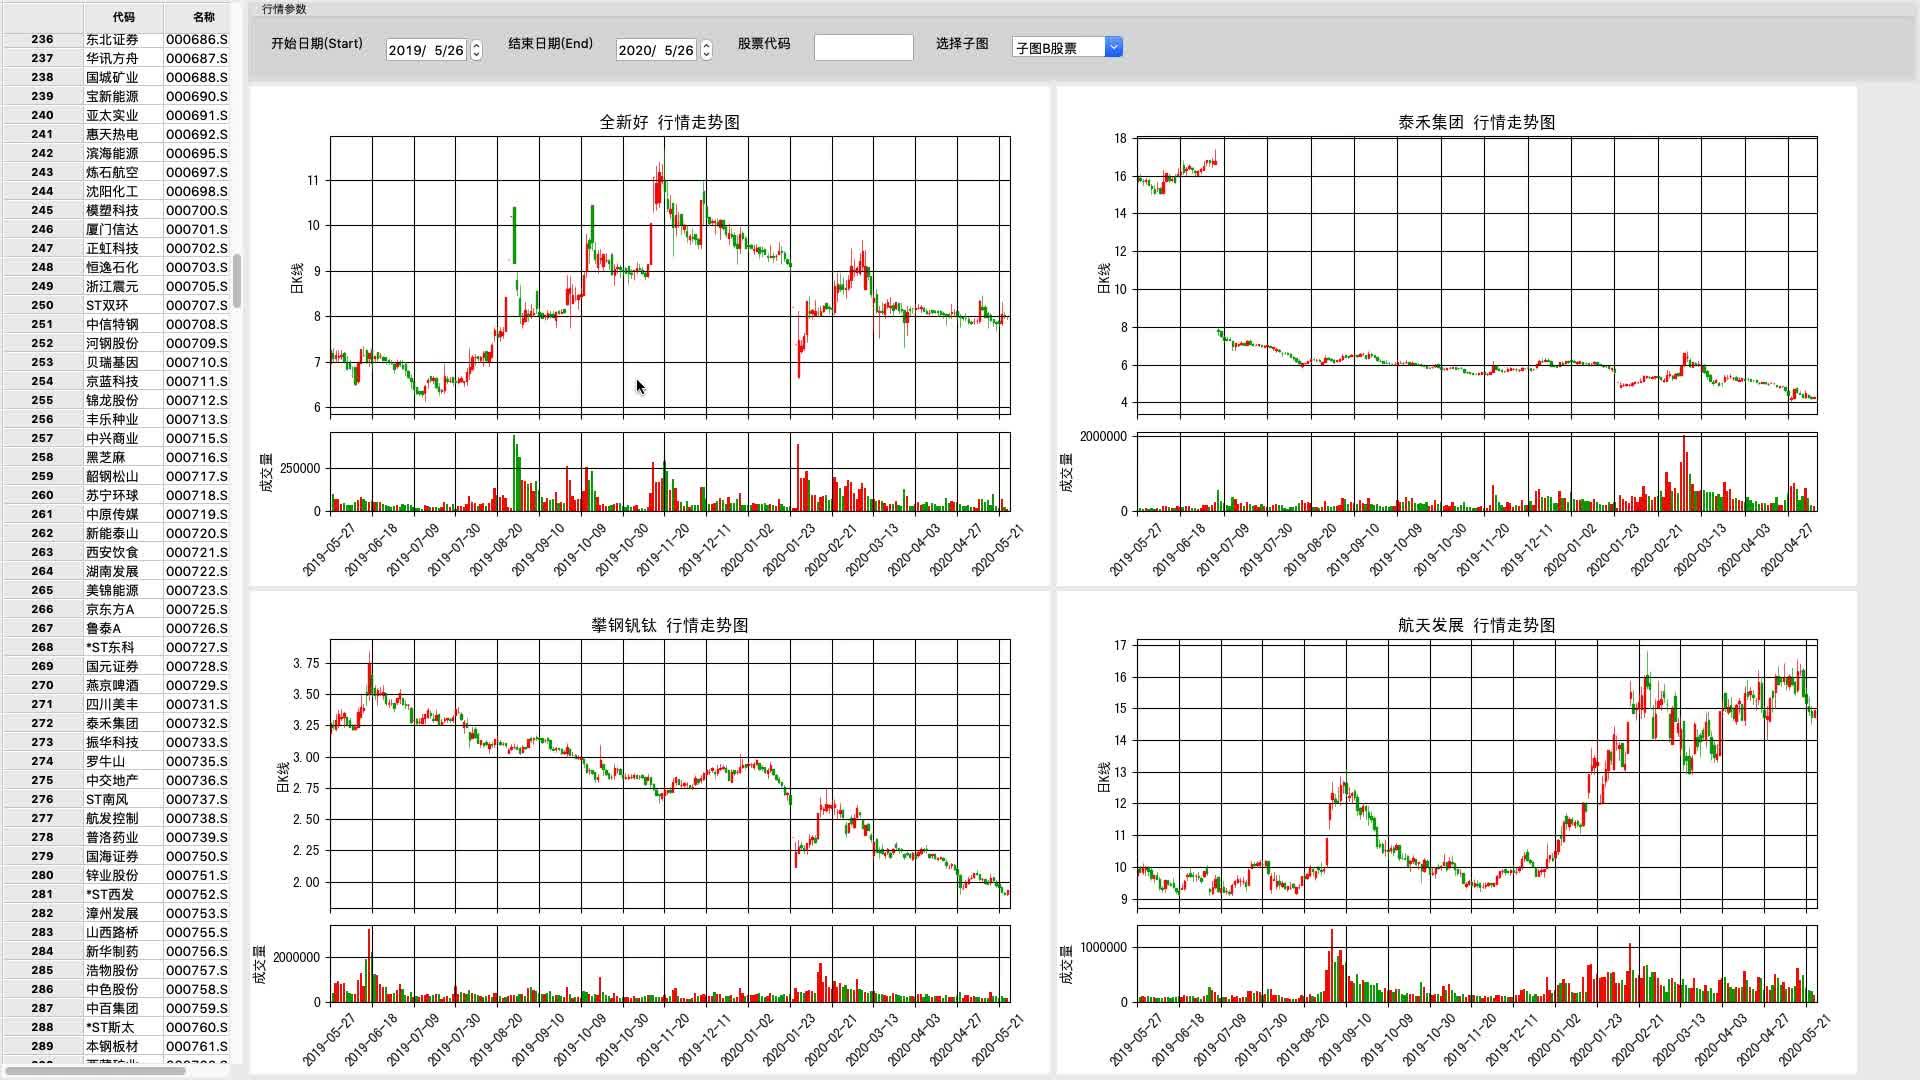Select row 黑芝麻 in stock list
1920x1080 pixels.
[x=115, y=457]
